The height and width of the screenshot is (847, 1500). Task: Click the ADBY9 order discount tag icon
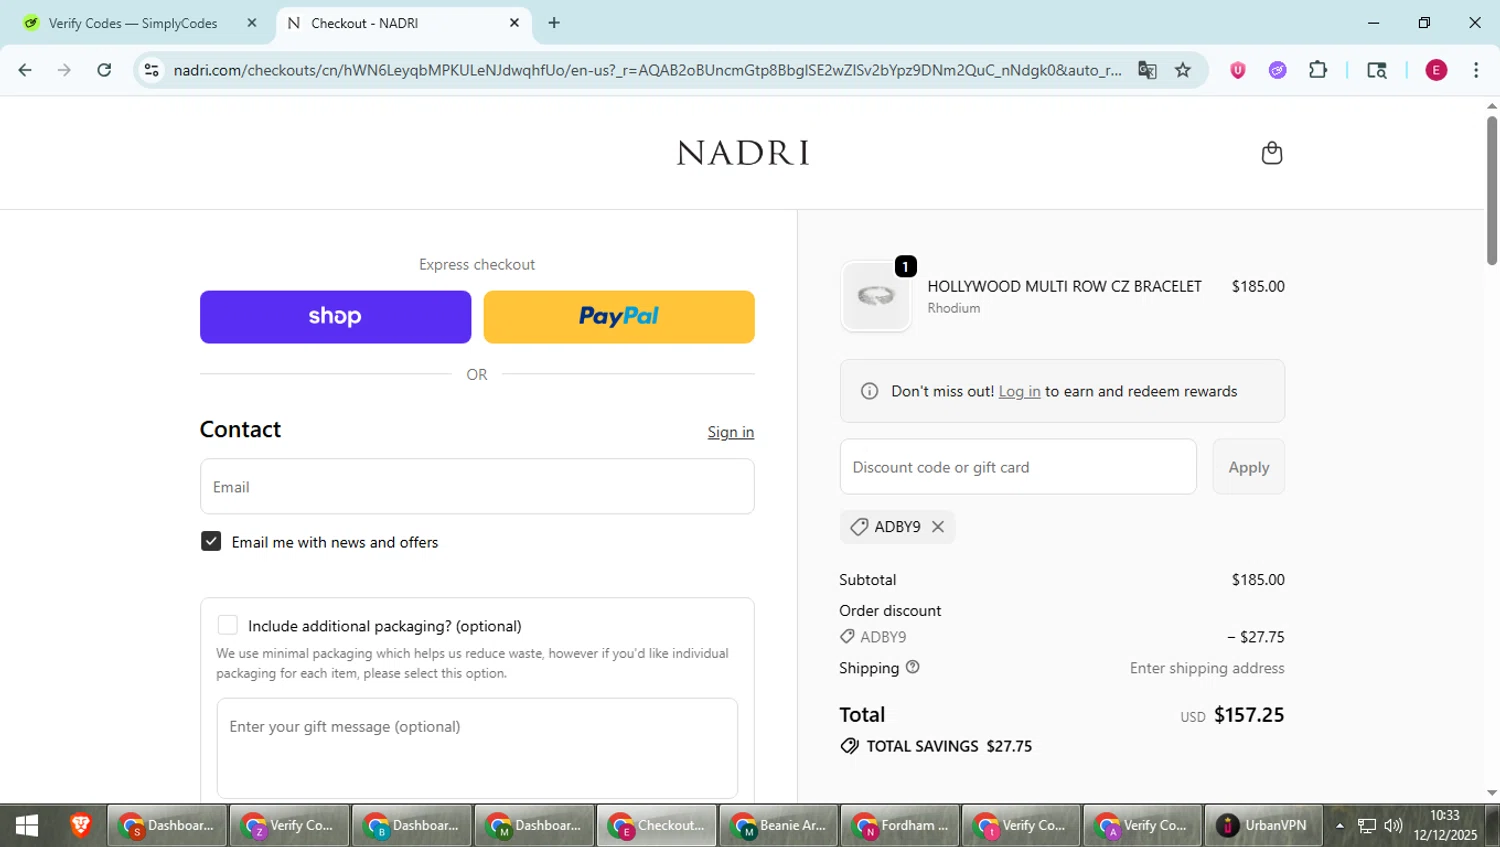[x=847, y=637]
